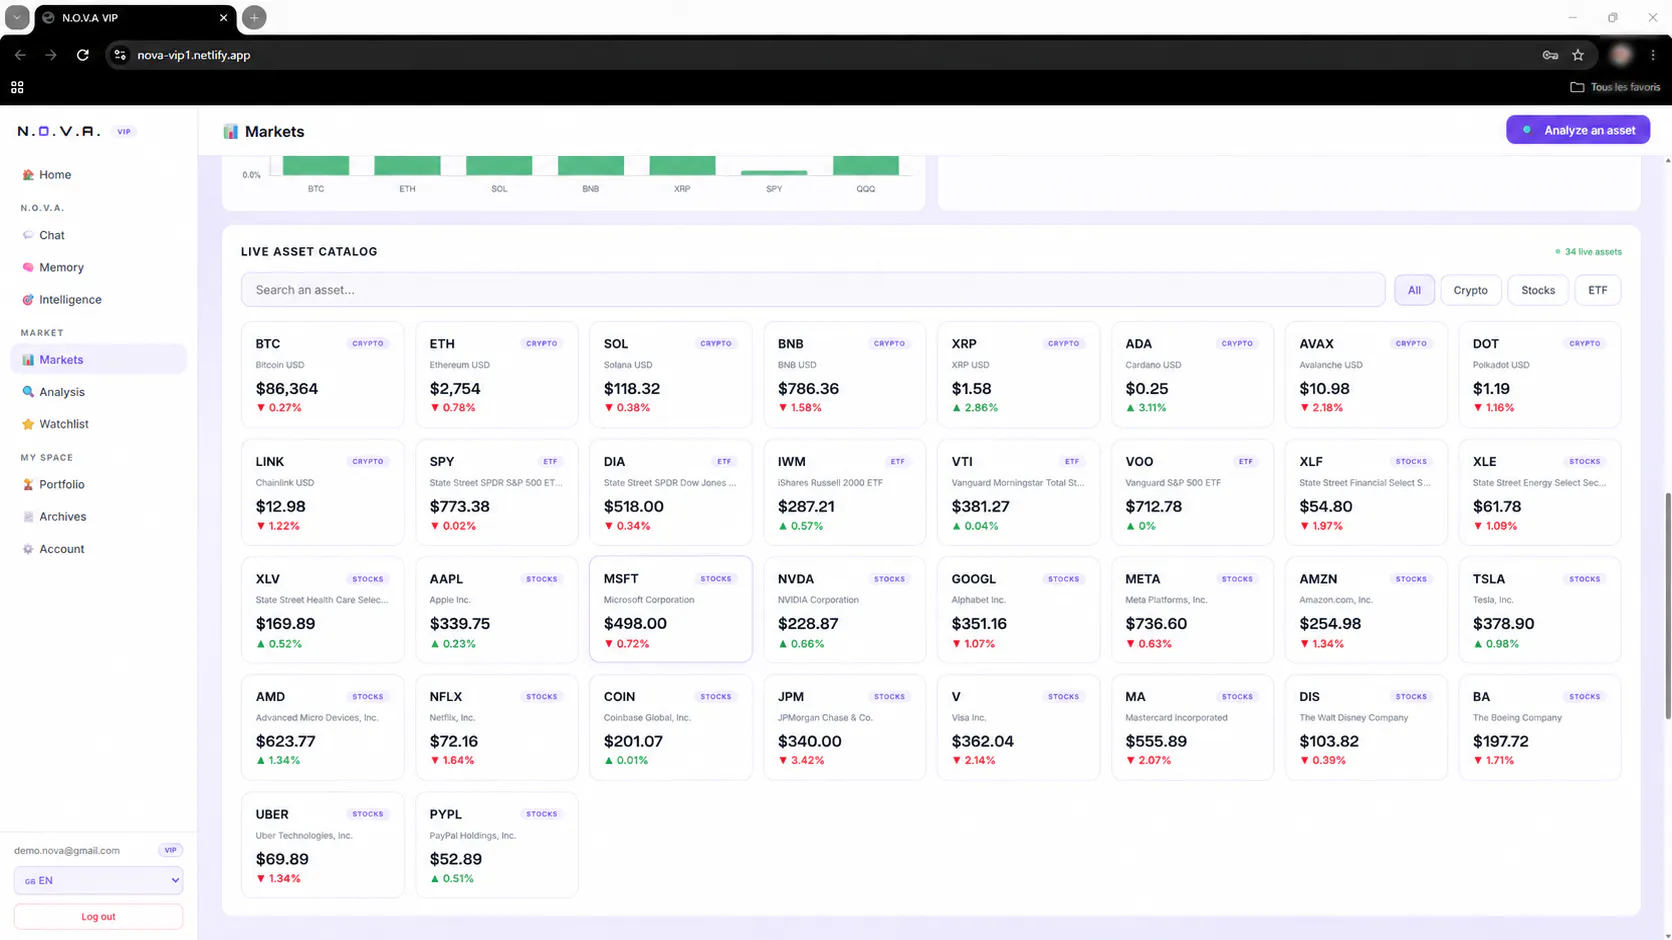Screen dimensions: 1672x940
Task: Select the AAPL Apple Inc. card
Action: 497,610
